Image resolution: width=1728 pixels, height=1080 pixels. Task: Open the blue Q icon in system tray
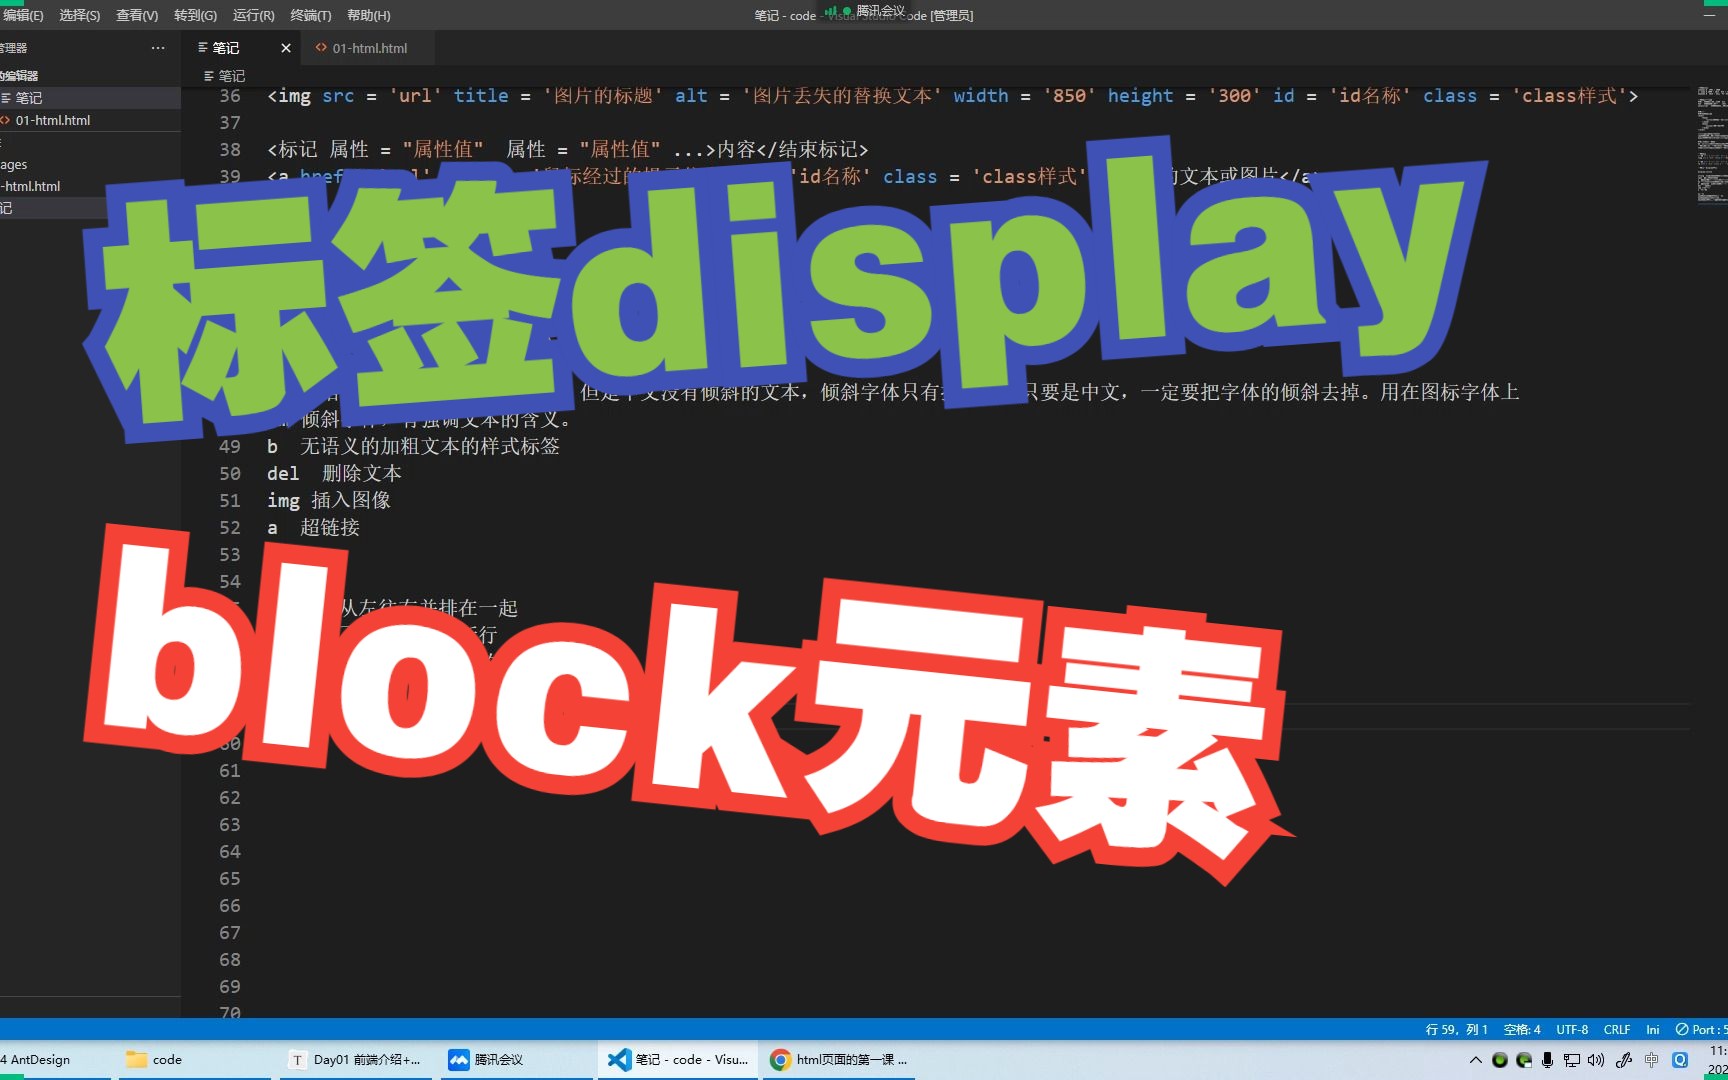click(1679, 1060)
